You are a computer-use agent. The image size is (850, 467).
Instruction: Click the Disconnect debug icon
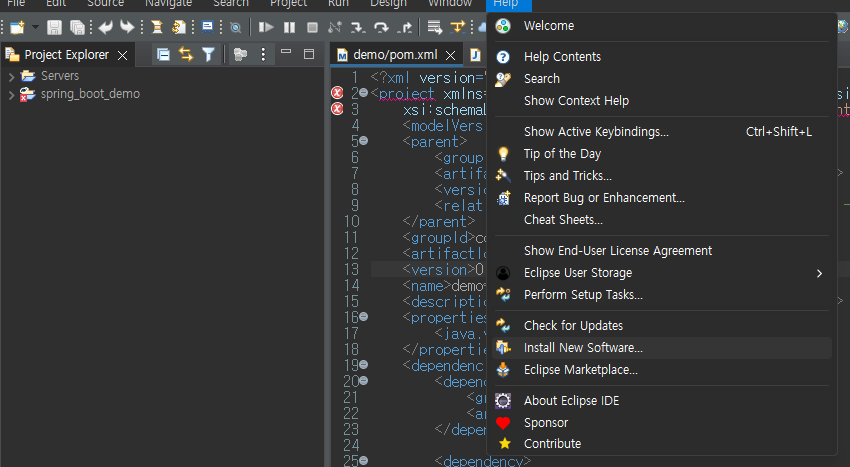click(x=335, y=27)
